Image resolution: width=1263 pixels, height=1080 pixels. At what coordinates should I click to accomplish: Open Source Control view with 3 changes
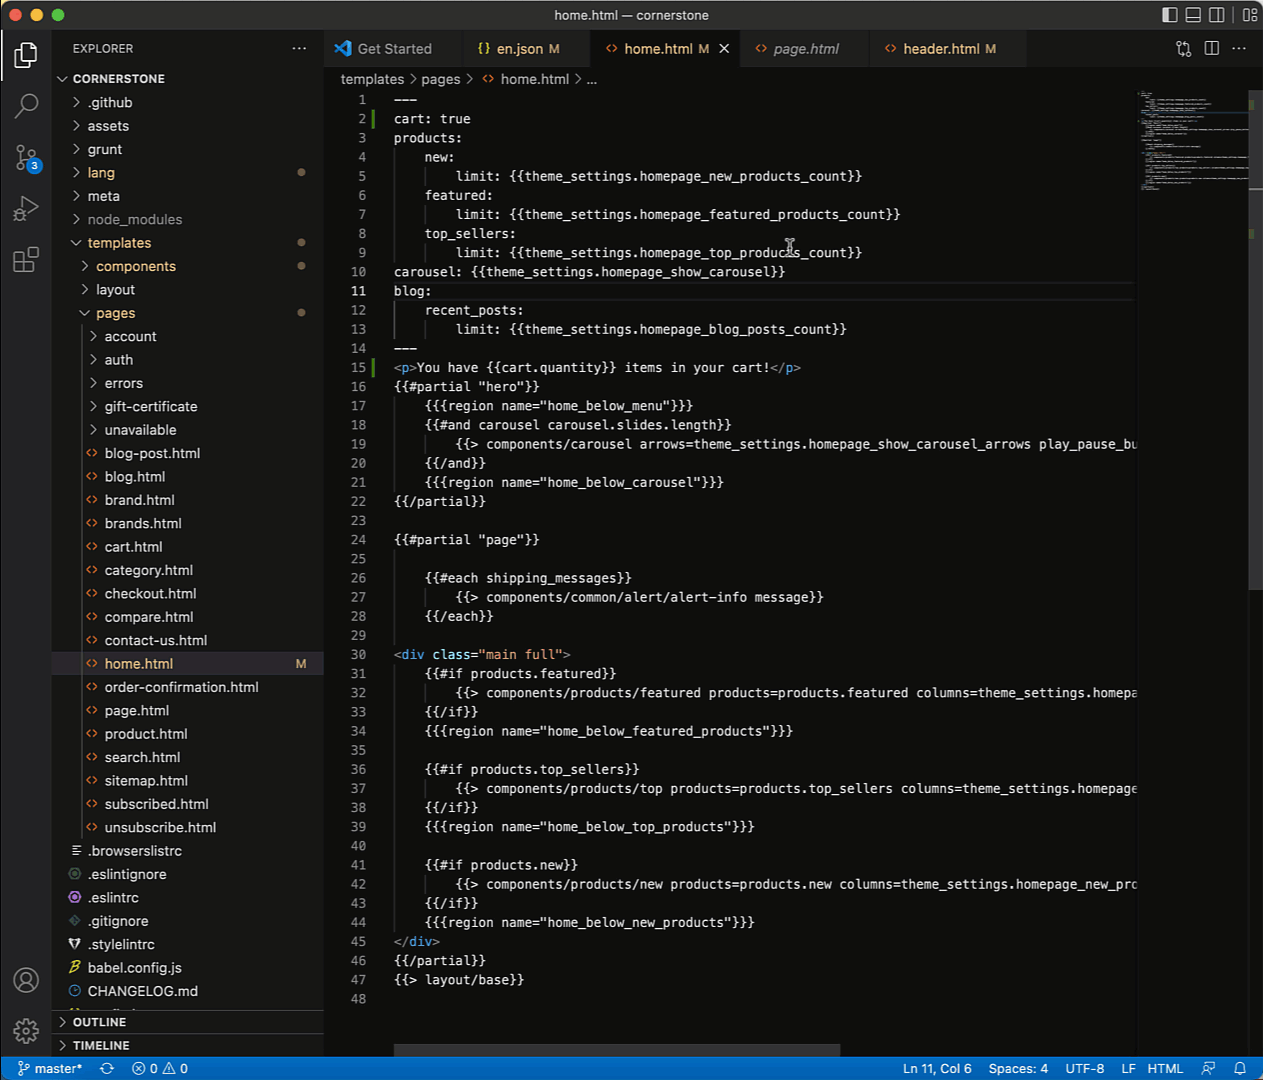point(26,157)
